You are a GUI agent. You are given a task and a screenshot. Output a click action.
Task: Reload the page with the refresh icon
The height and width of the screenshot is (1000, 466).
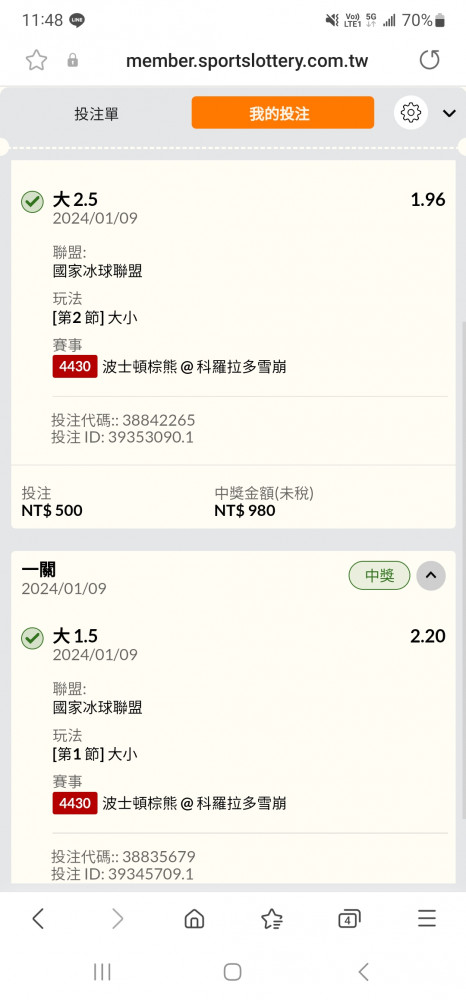[430, 61]
